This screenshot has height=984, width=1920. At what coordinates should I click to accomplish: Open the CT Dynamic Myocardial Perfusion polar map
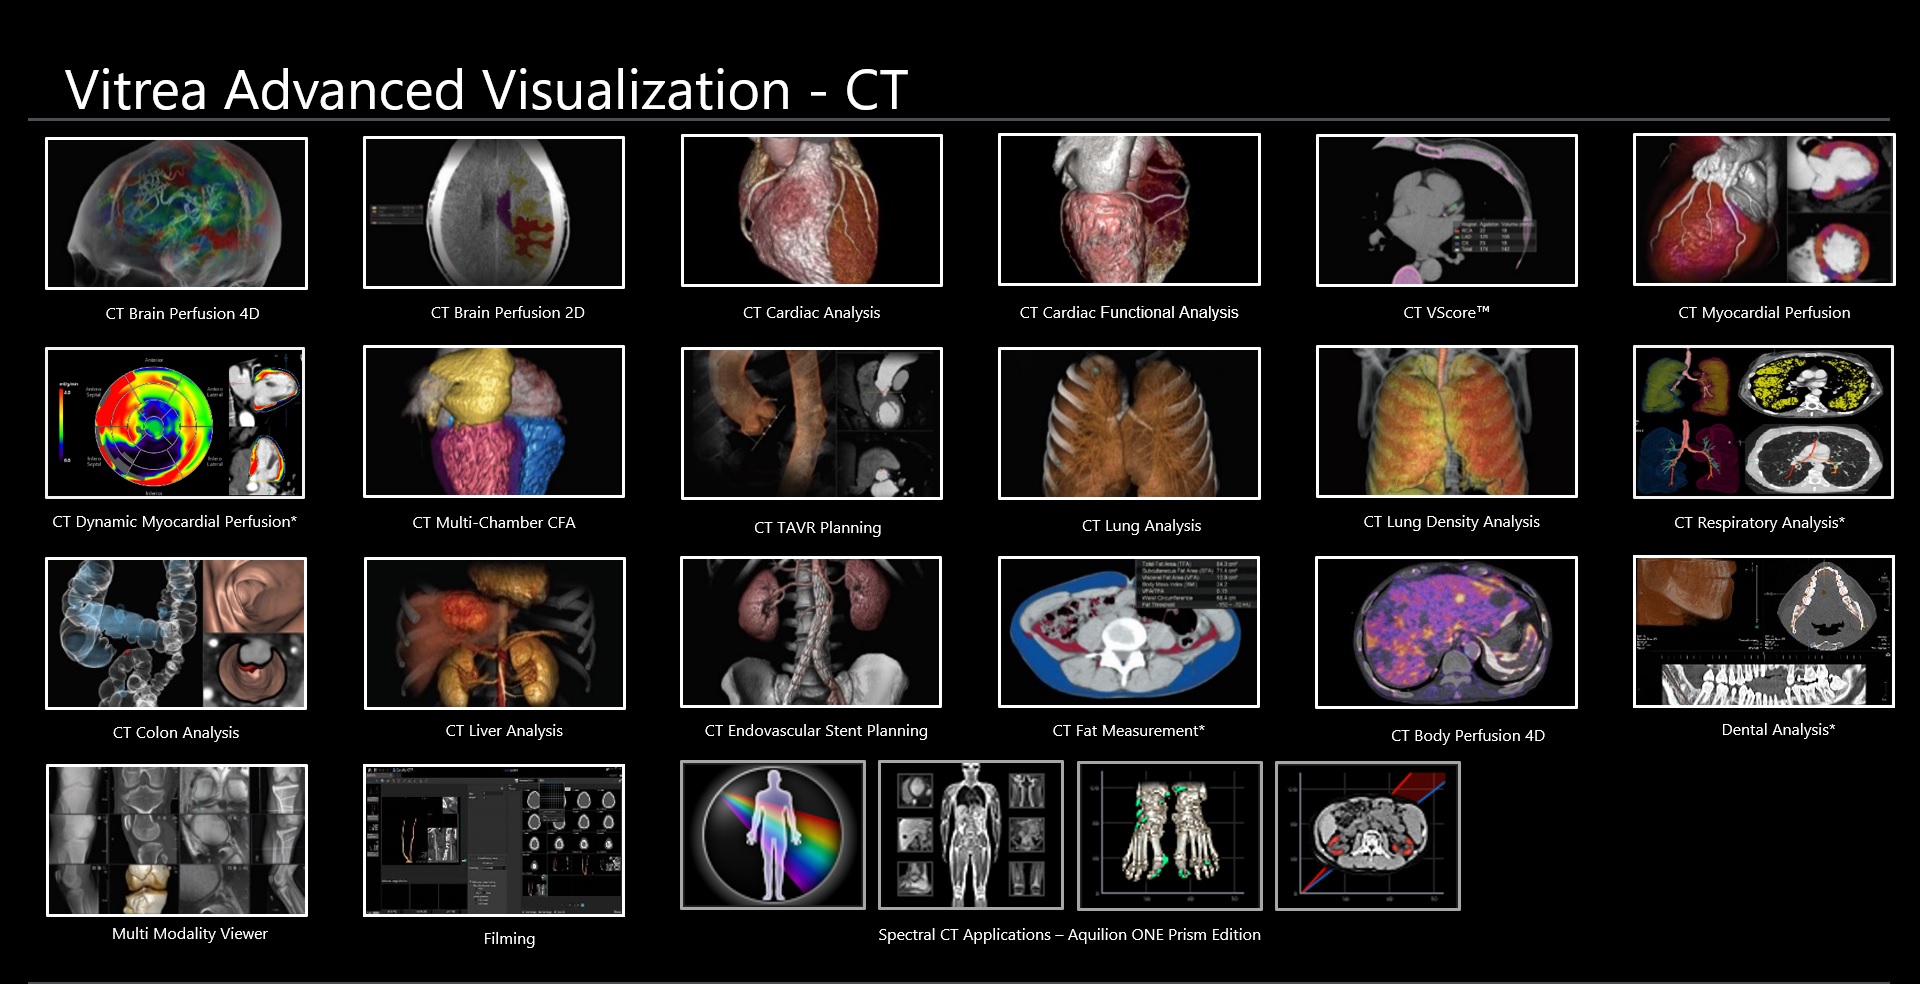pos(175,422)
